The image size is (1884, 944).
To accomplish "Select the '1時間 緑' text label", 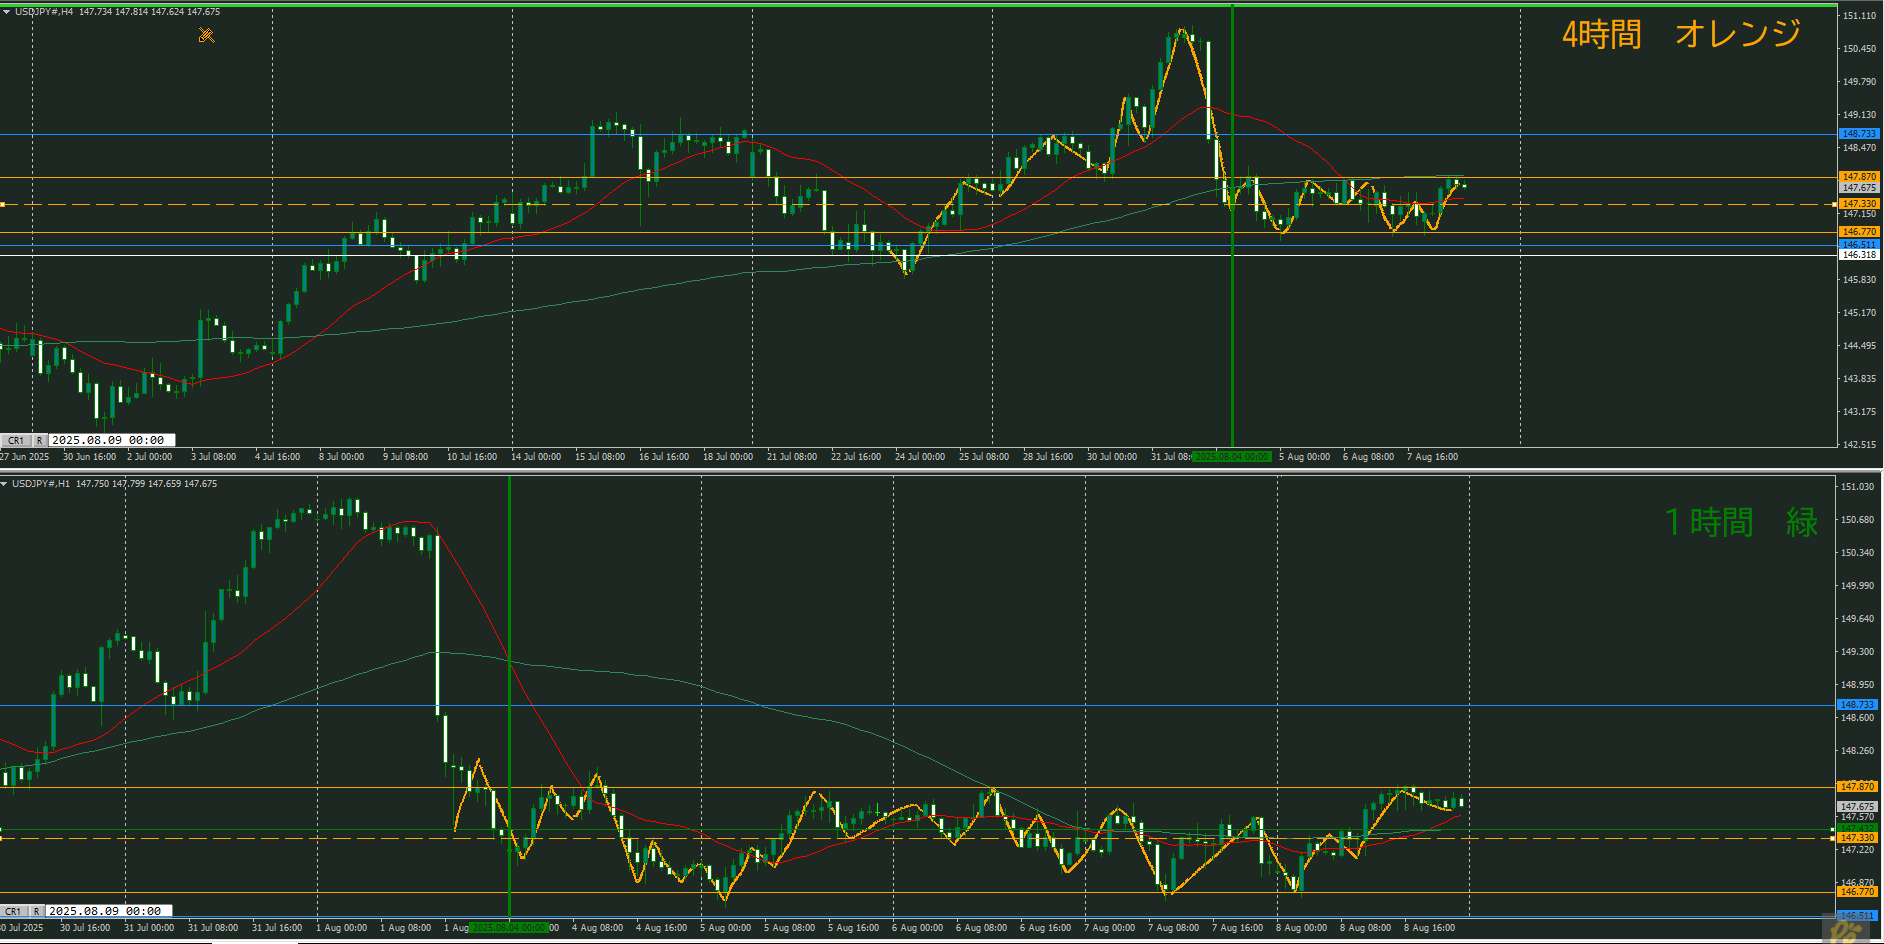I will 1741,522.
